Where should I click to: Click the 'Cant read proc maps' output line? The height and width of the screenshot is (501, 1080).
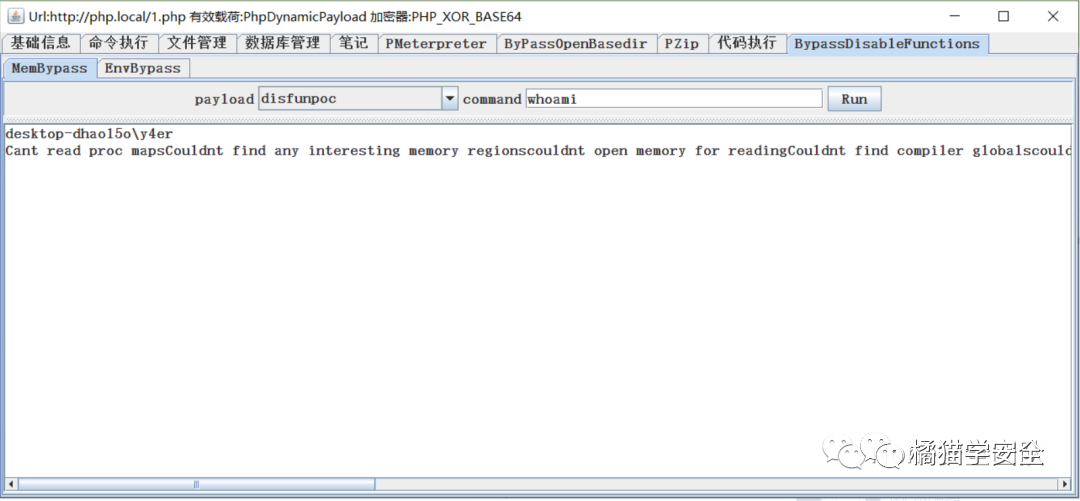tap(538, 150)
